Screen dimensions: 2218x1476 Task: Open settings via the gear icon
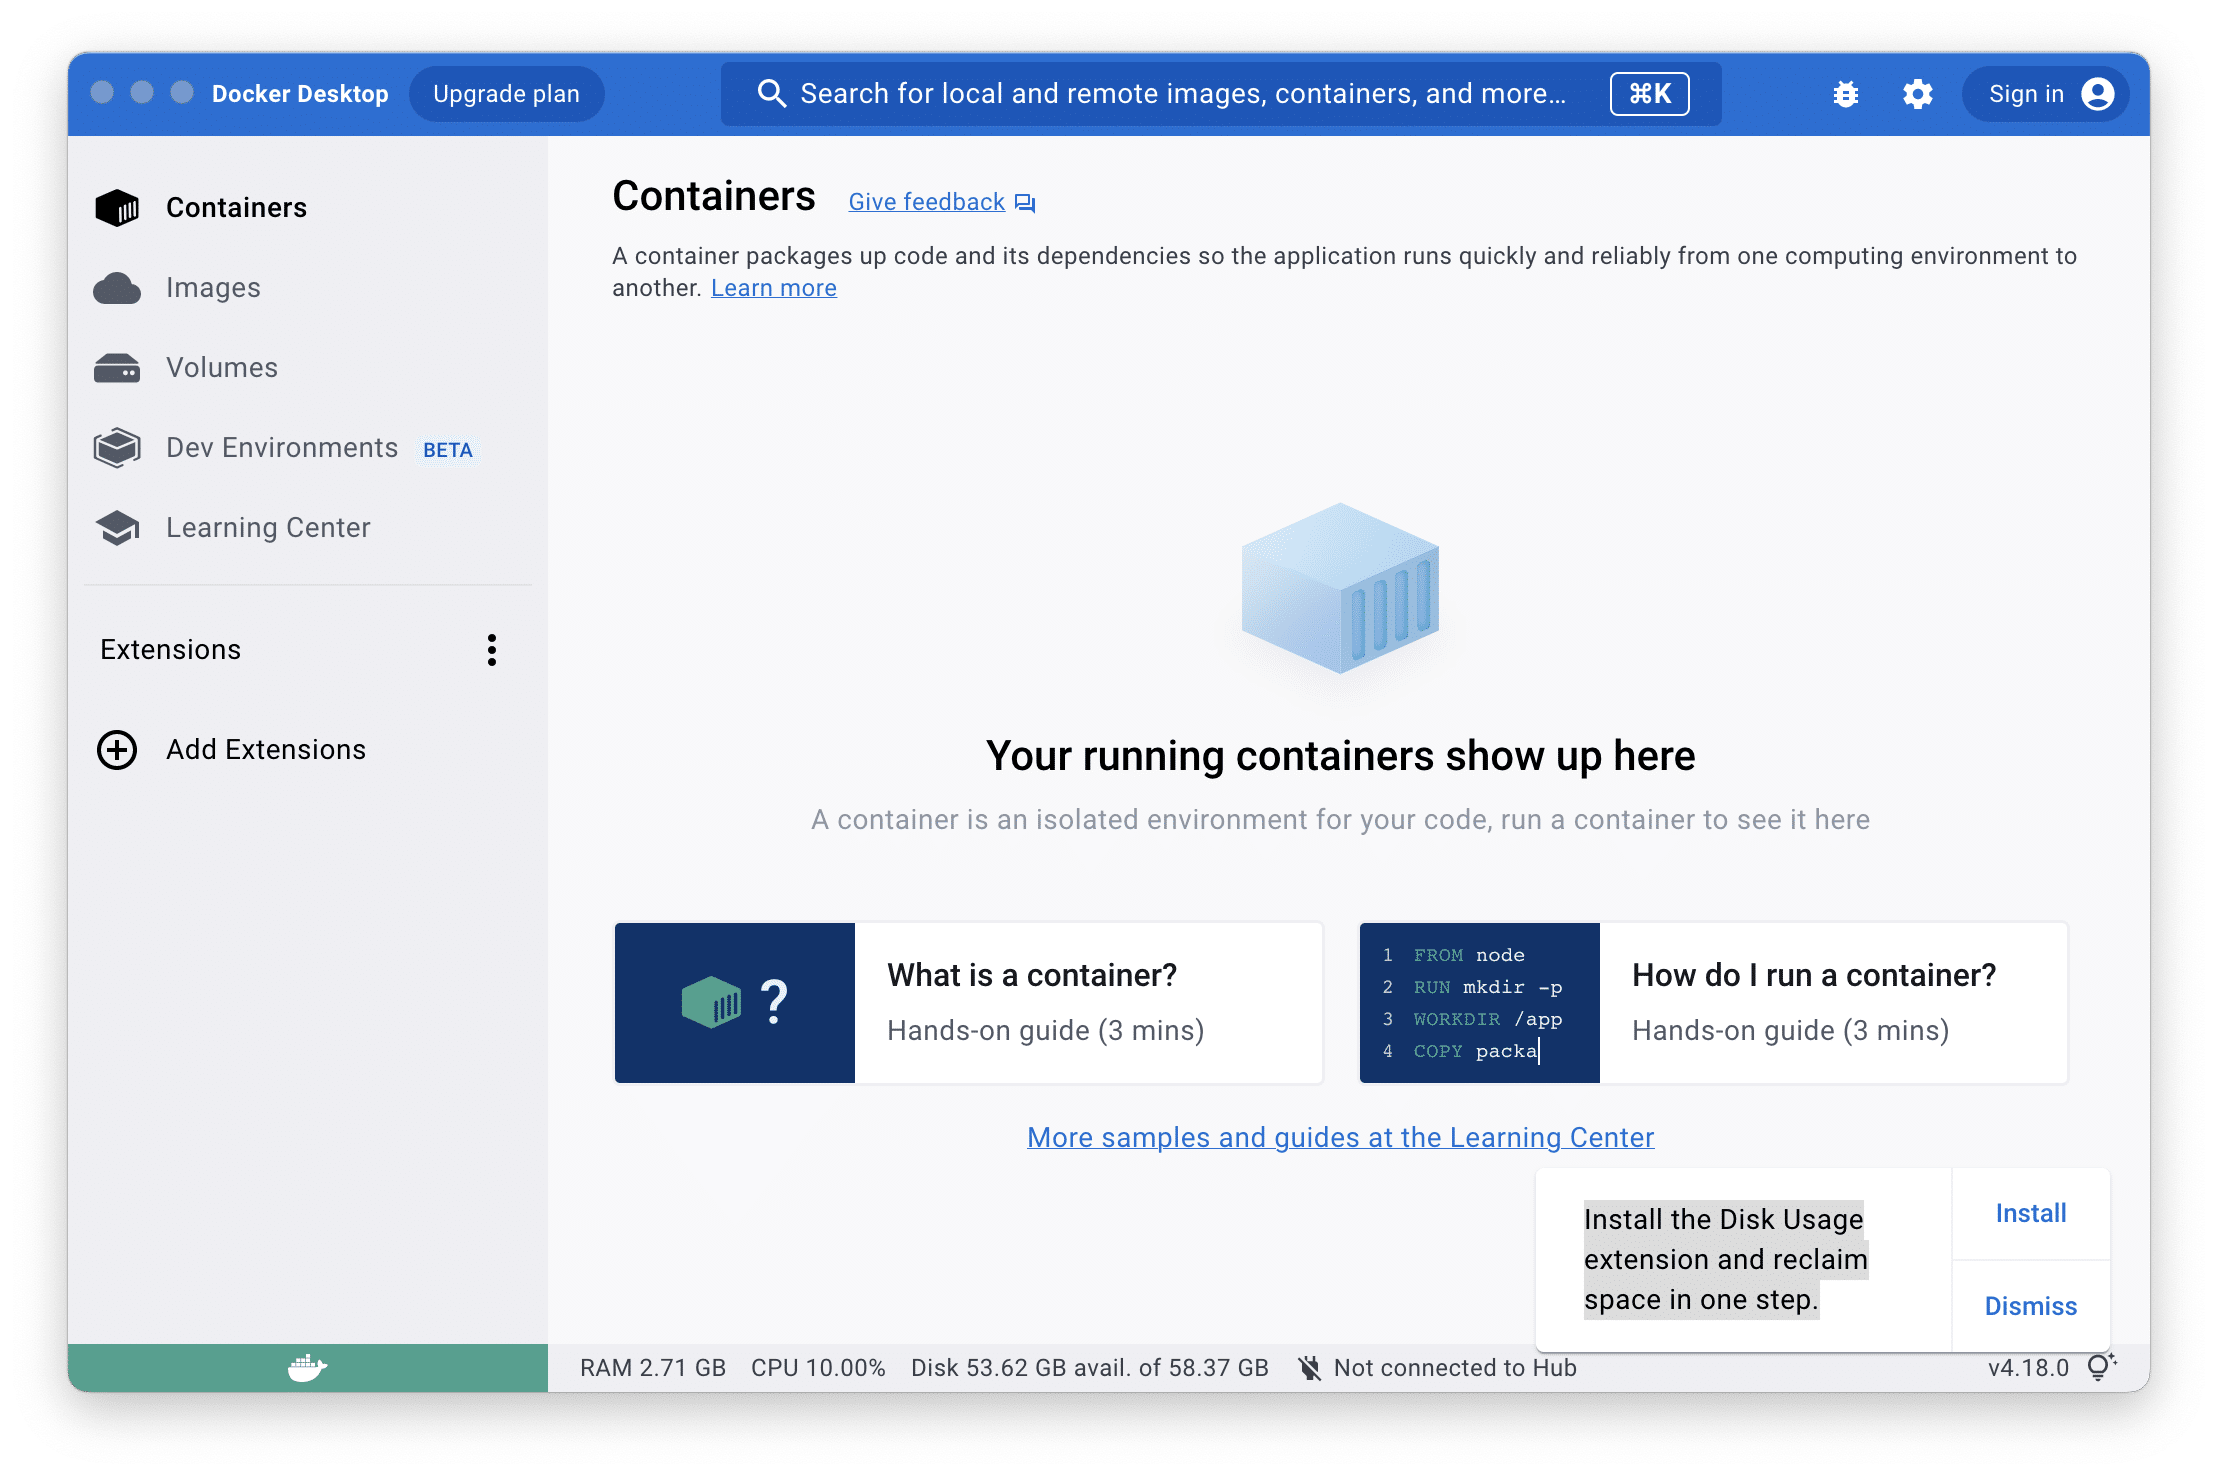(1917, 94)
